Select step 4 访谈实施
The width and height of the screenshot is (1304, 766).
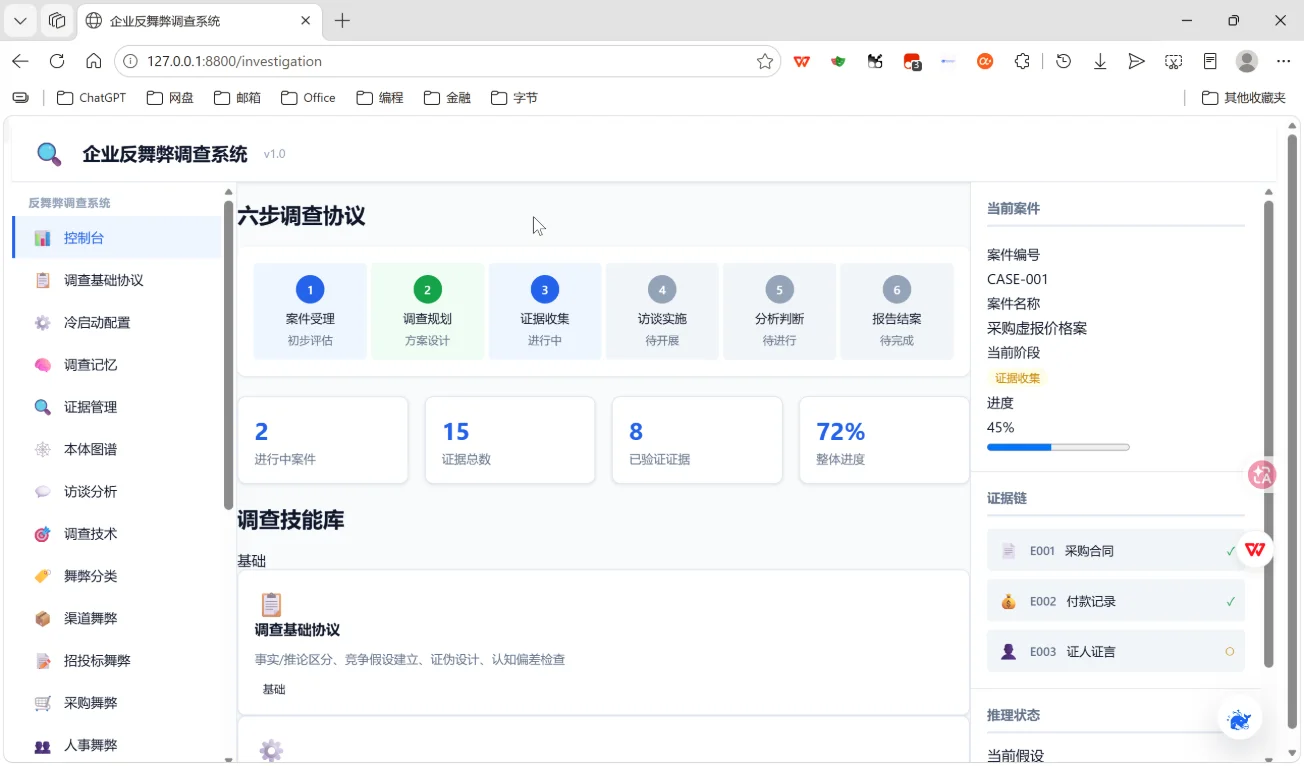tap(662, 311)
